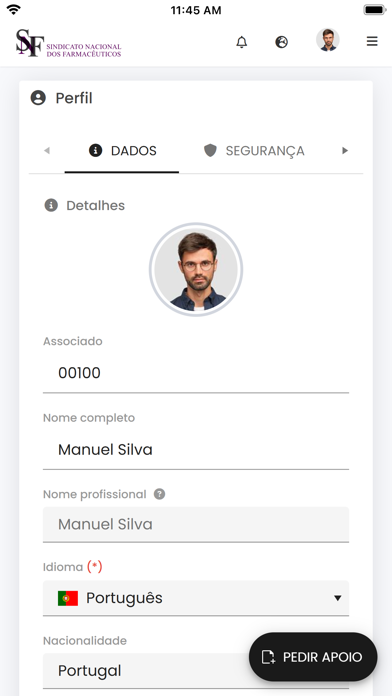The height and width of the screenshot is (696, 392).
Task: Click the PEDIR APOIO button
Action: point(313,657)
